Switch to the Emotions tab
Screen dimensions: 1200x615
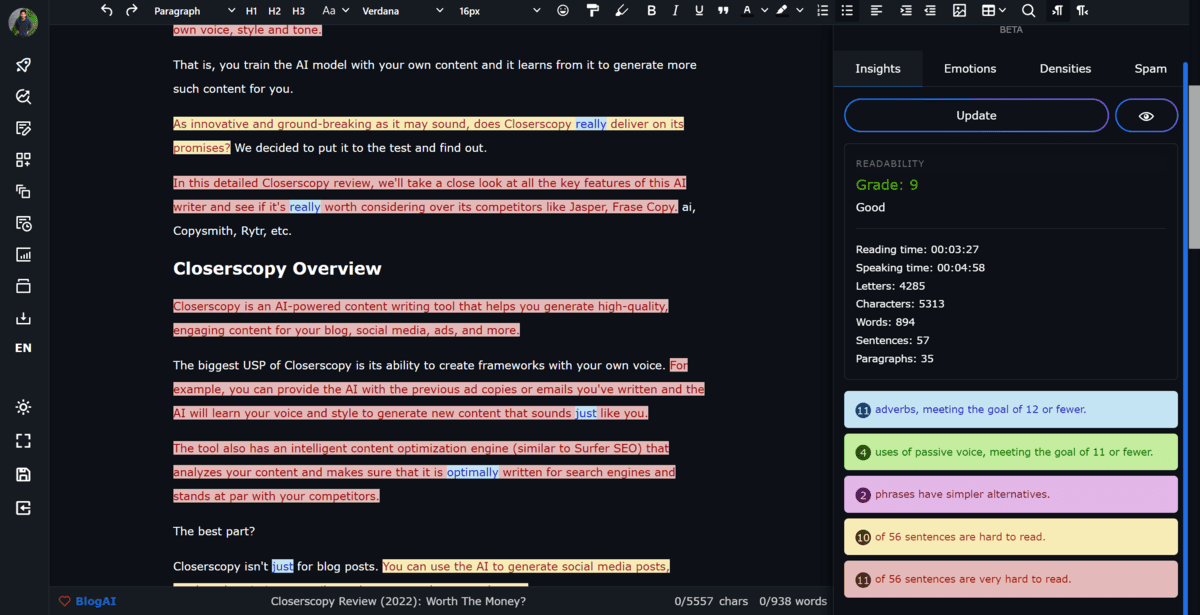pyautogui.click(x=970, y=69)
